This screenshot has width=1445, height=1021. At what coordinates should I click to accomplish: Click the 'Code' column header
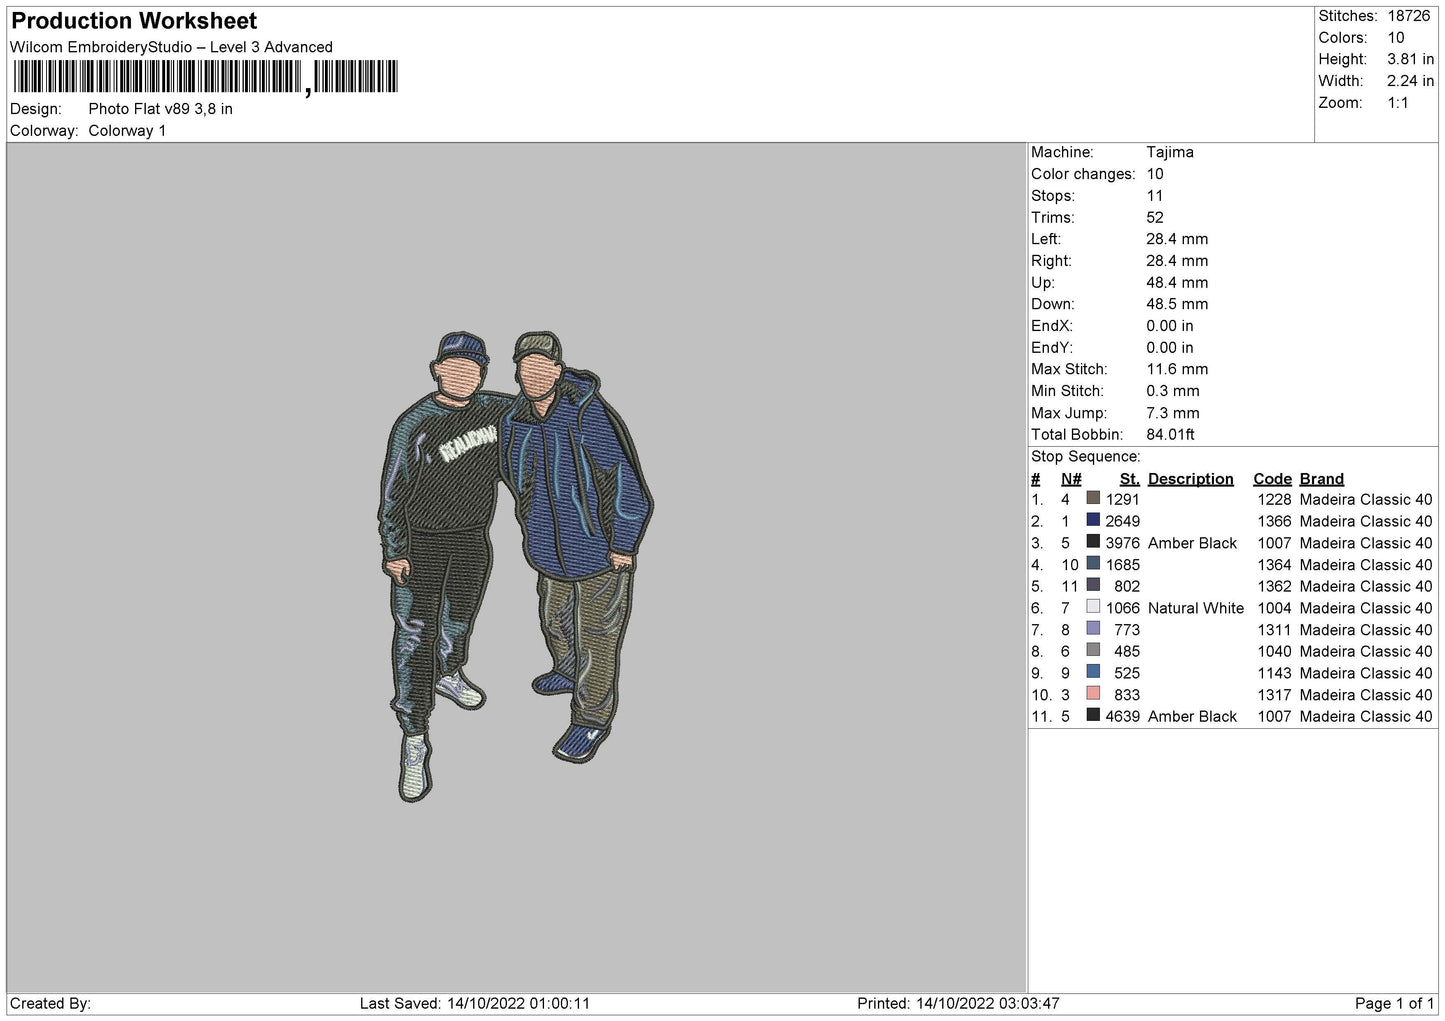(x=1272, y=479)
